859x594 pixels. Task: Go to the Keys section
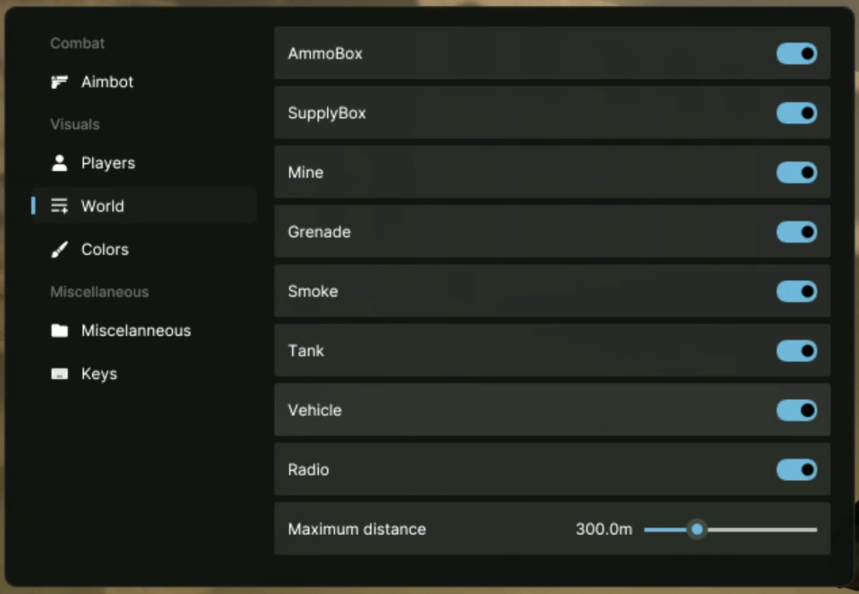(99, 374)
